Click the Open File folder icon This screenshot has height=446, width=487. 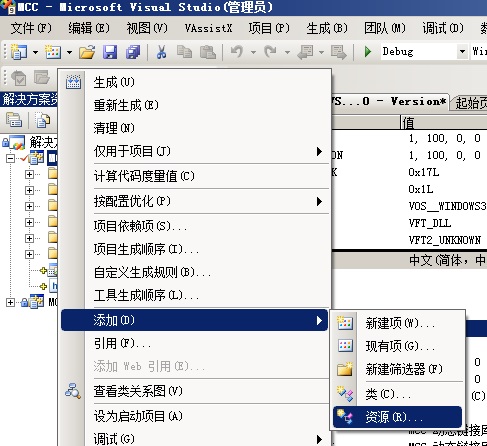[87, 52]
